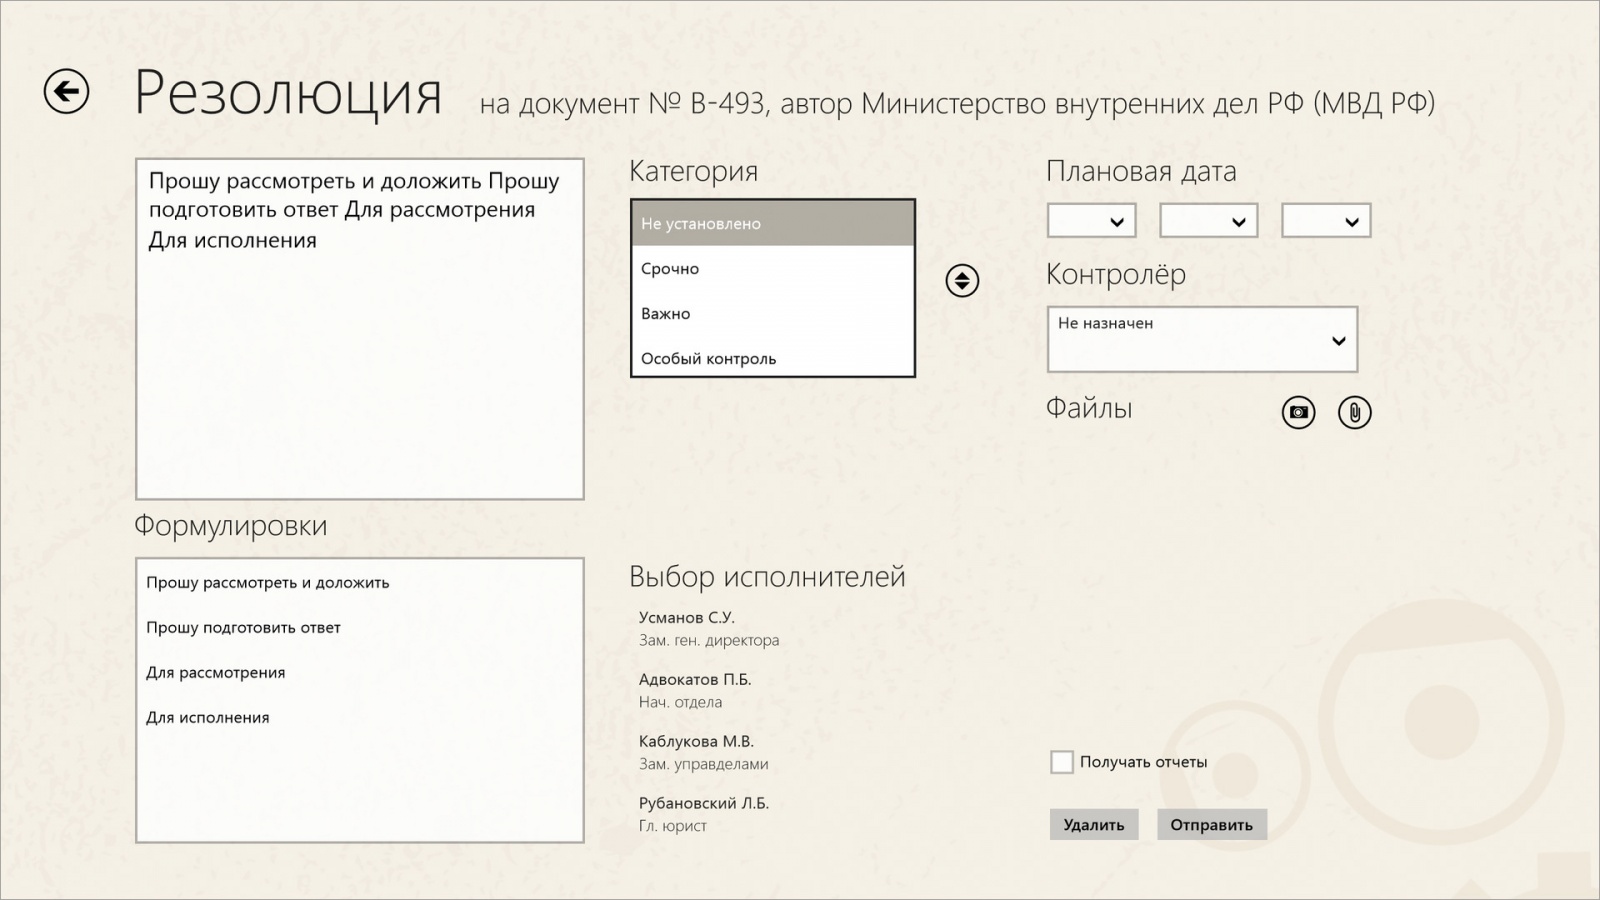1600x900 pixels.
Task: Open the first "Плановая дата" dropdown
Action: (1092, 220)
